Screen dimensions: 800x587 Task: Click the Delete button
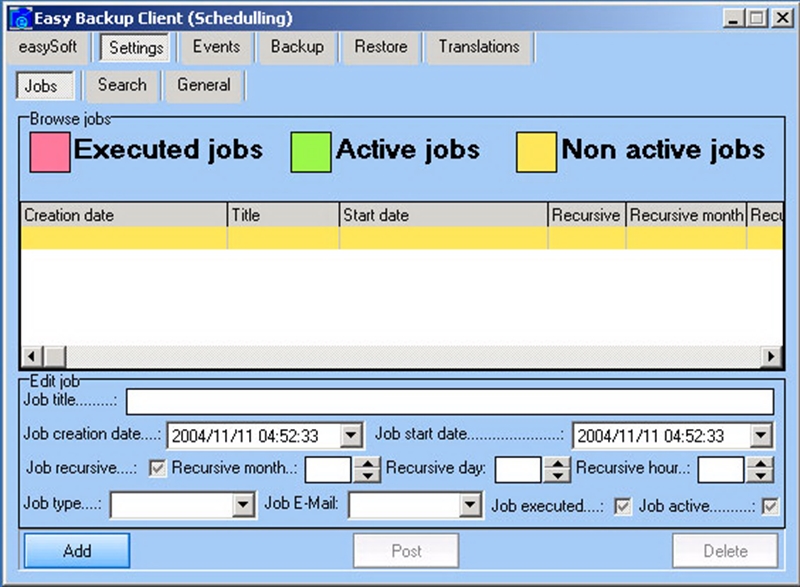point(724,551)
